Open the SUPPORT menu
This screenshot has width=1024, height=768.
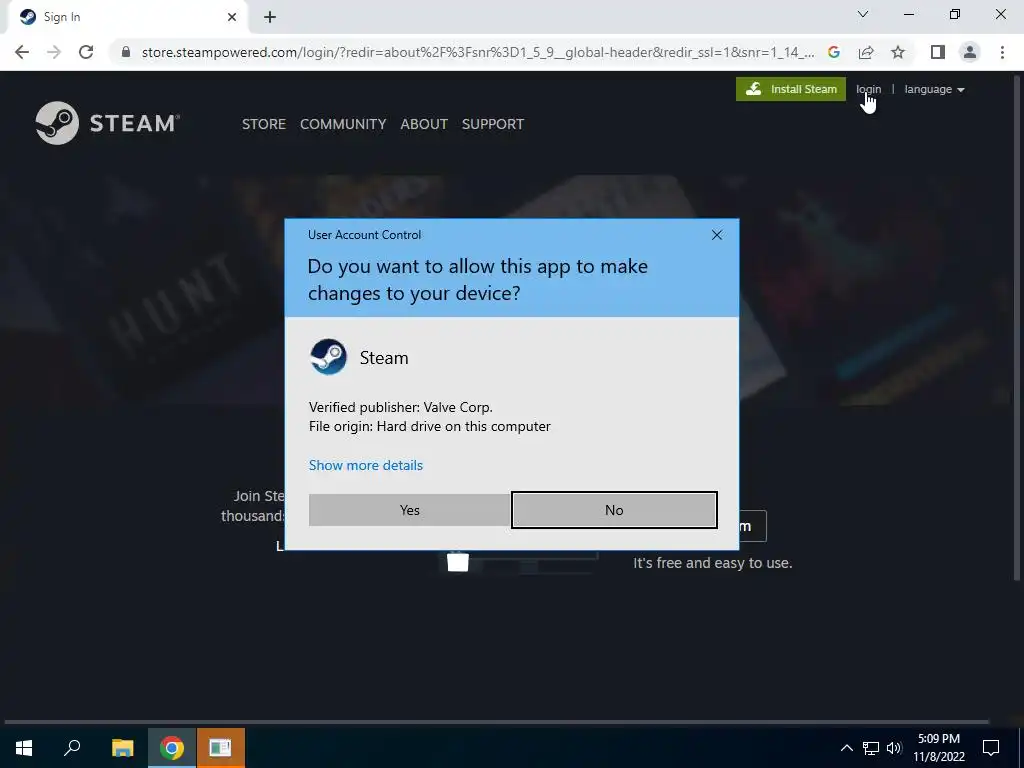(x=492, y=124)
